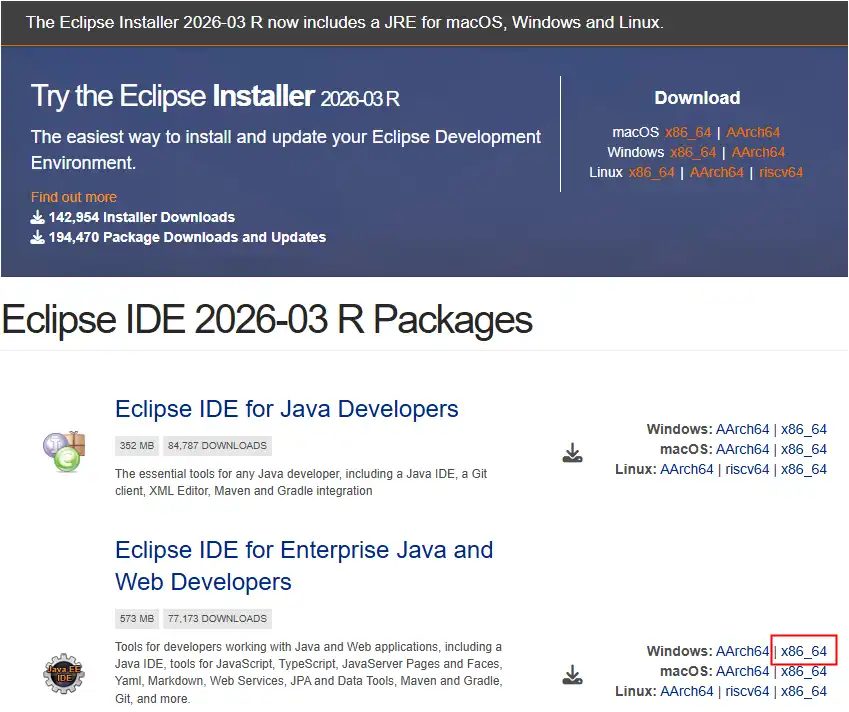Download Installer for Windows AArch64

tap(758, 152)
